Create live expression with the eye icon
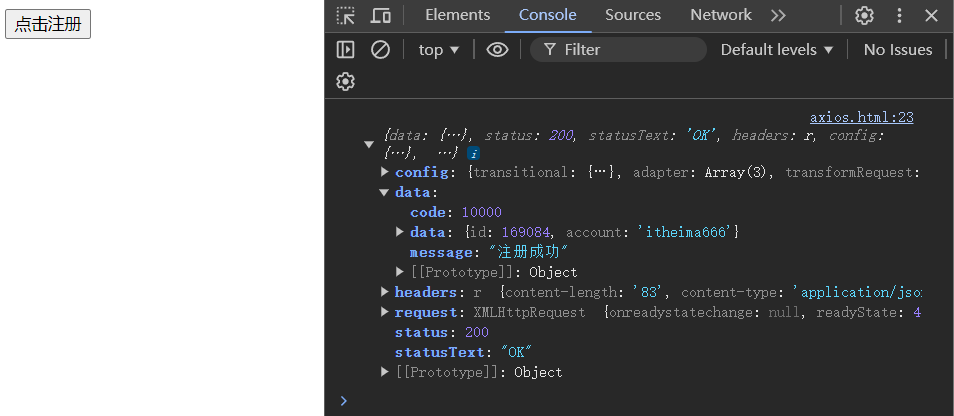Viewport: 954px width, 416px height. 497,50
